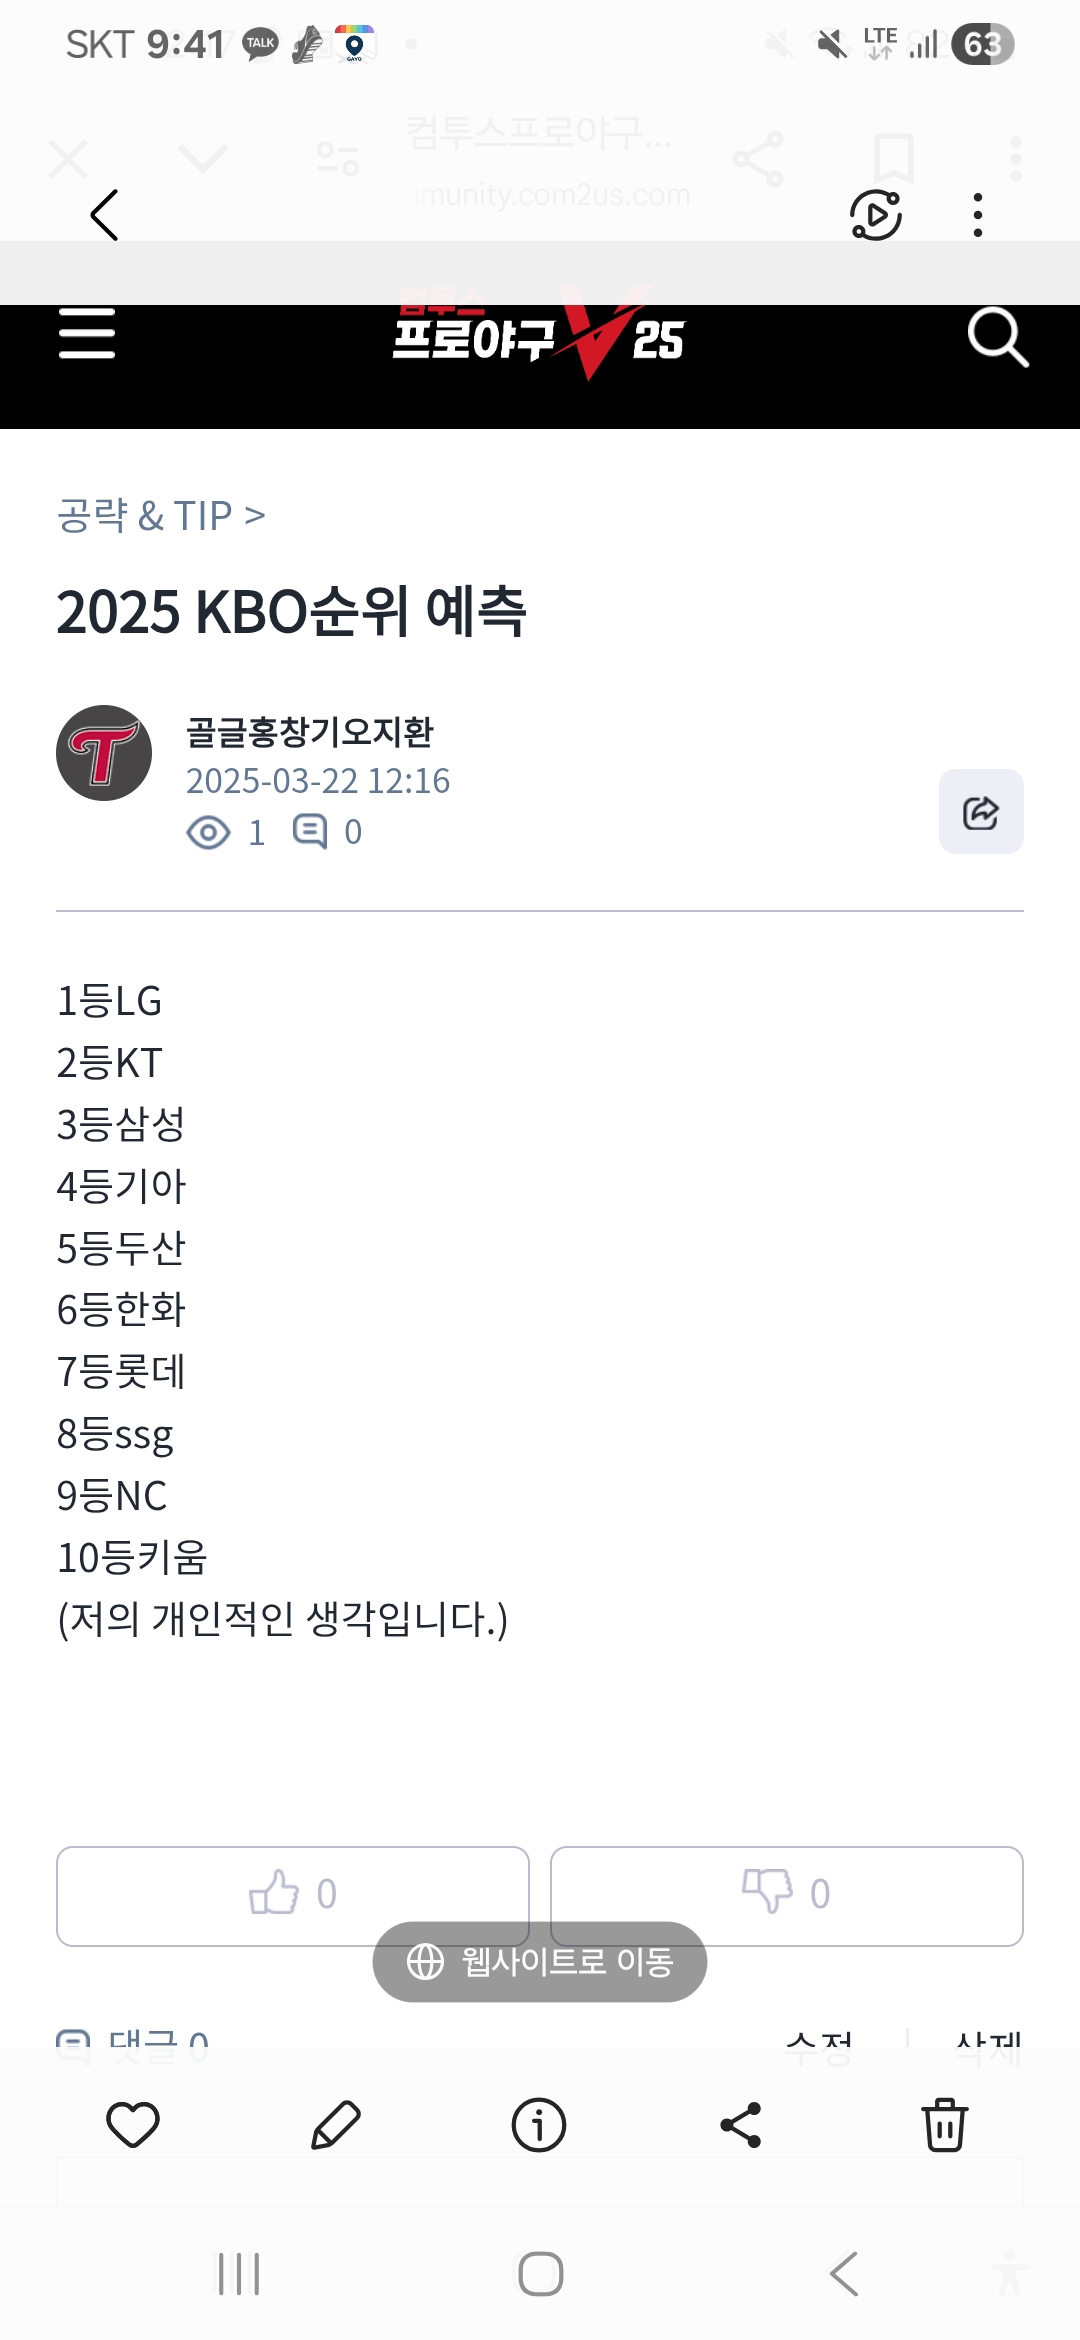This screenshot has height=2340, width=1080.
Task: Tap the motion photo play icon
Action: click(x=876, y=215)
